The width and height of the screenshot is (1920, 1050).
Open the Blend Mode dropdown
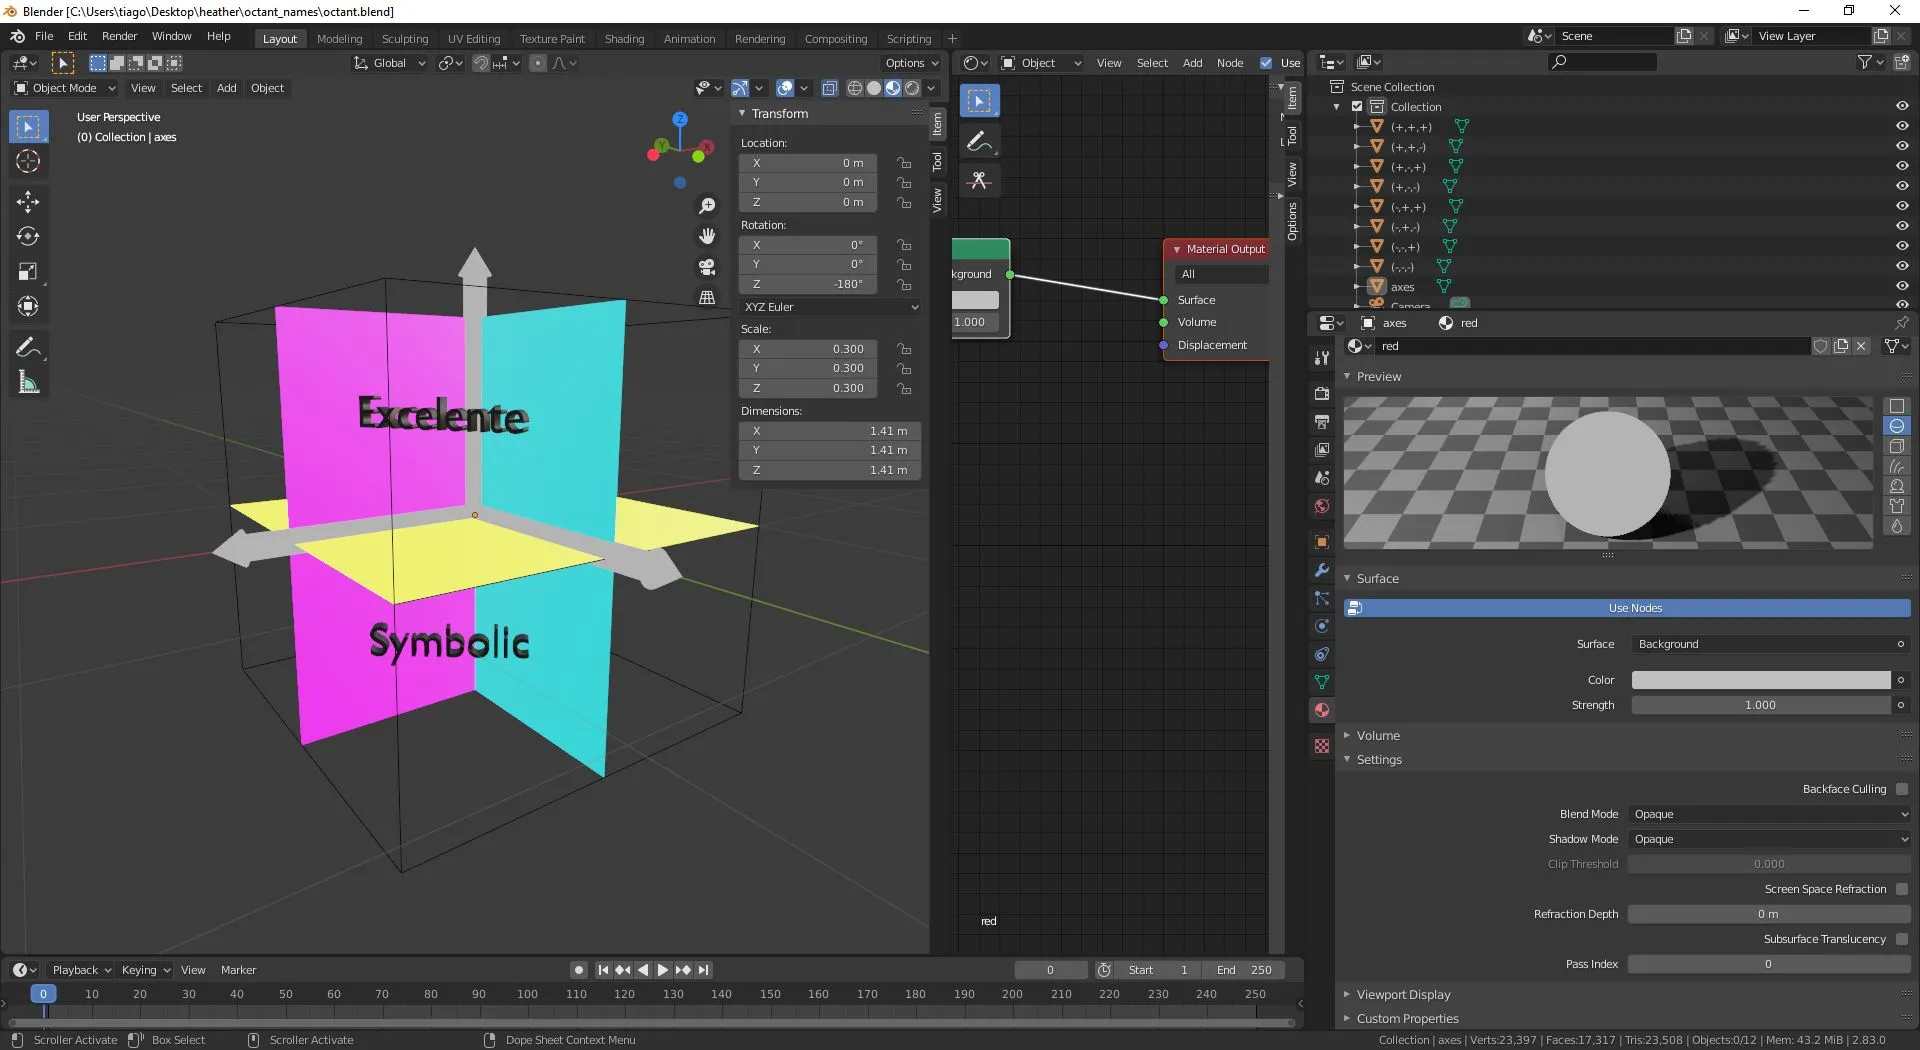pyautogui.click(x=1770, y=814)
